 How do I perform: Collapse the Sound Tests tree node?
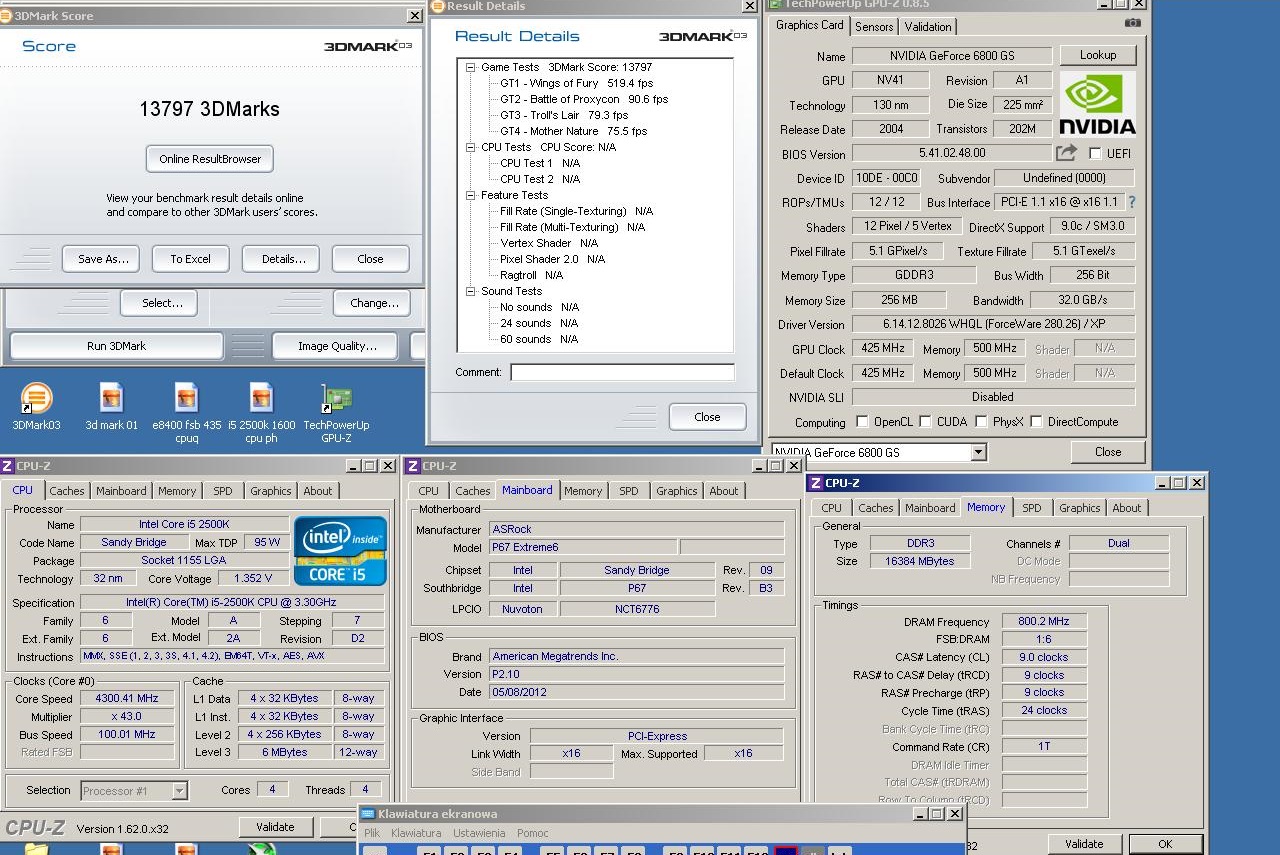point(471,291)
